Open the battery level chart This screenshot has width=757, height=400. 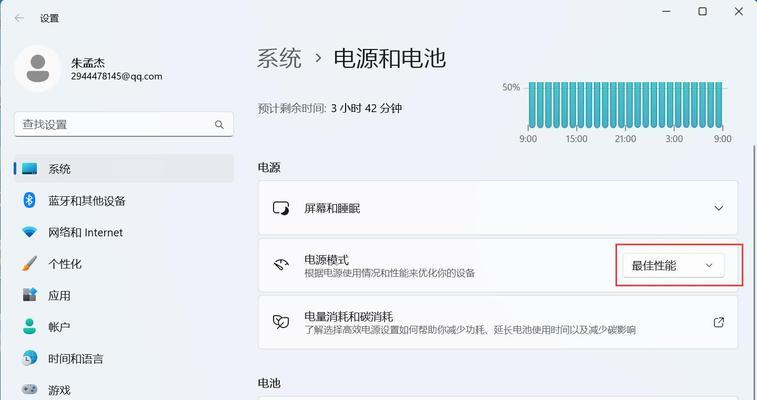625,105
